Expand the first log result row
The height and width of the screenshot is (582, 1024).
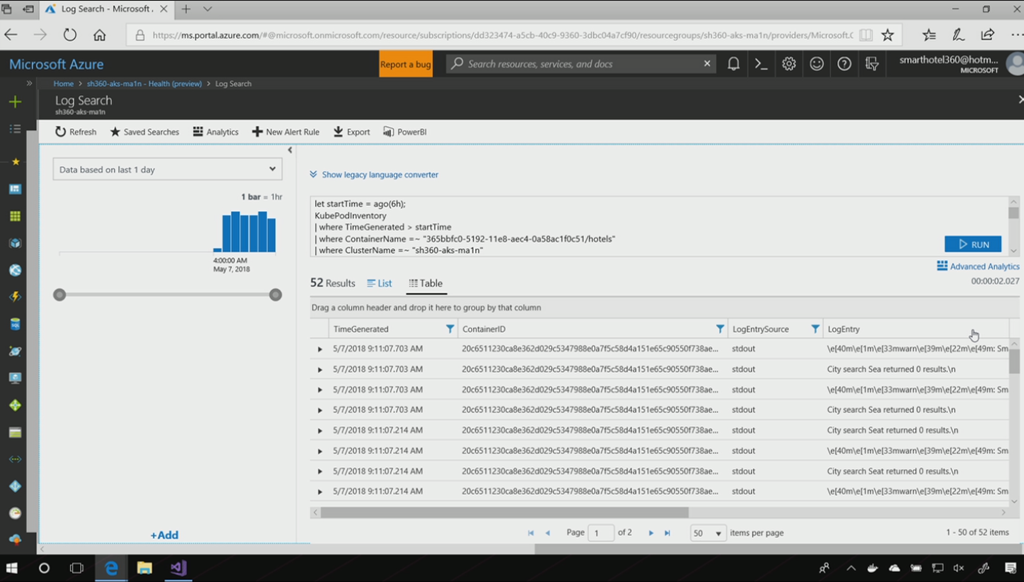[x=320, y=349]
